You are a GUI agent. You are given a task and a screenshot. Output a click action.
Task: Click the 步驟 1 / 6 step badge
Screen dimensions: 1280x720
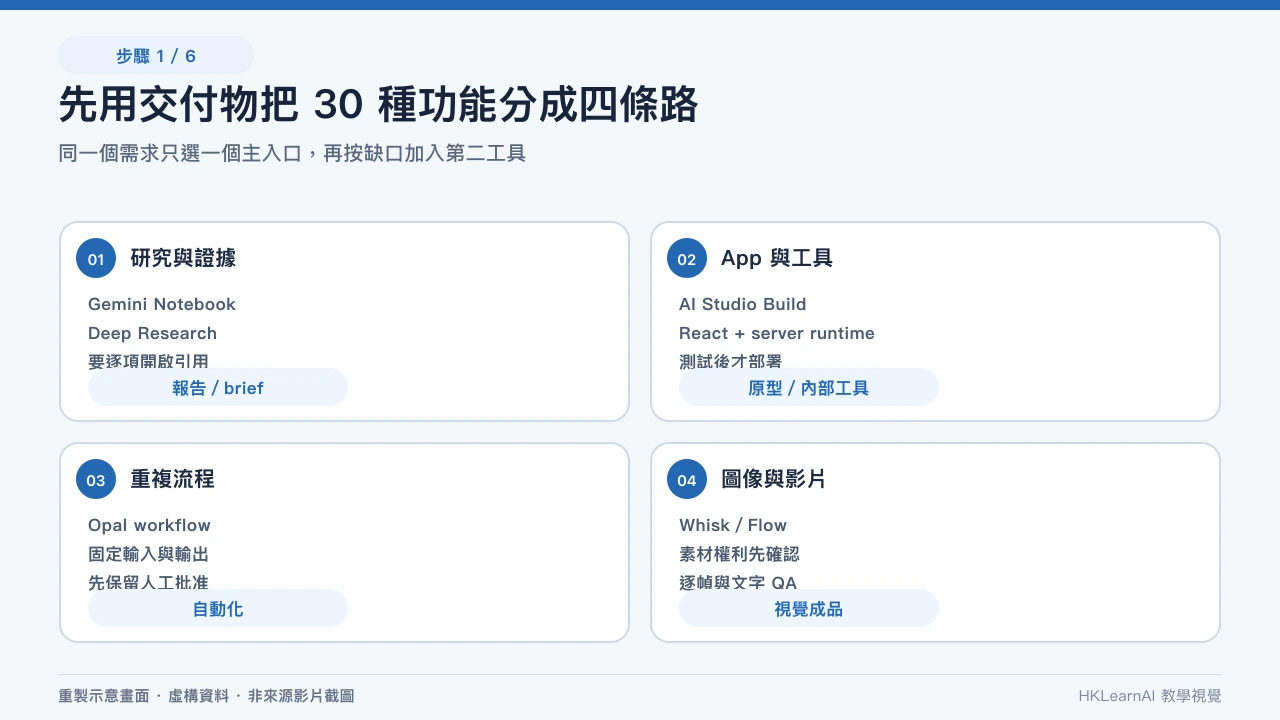156,56
